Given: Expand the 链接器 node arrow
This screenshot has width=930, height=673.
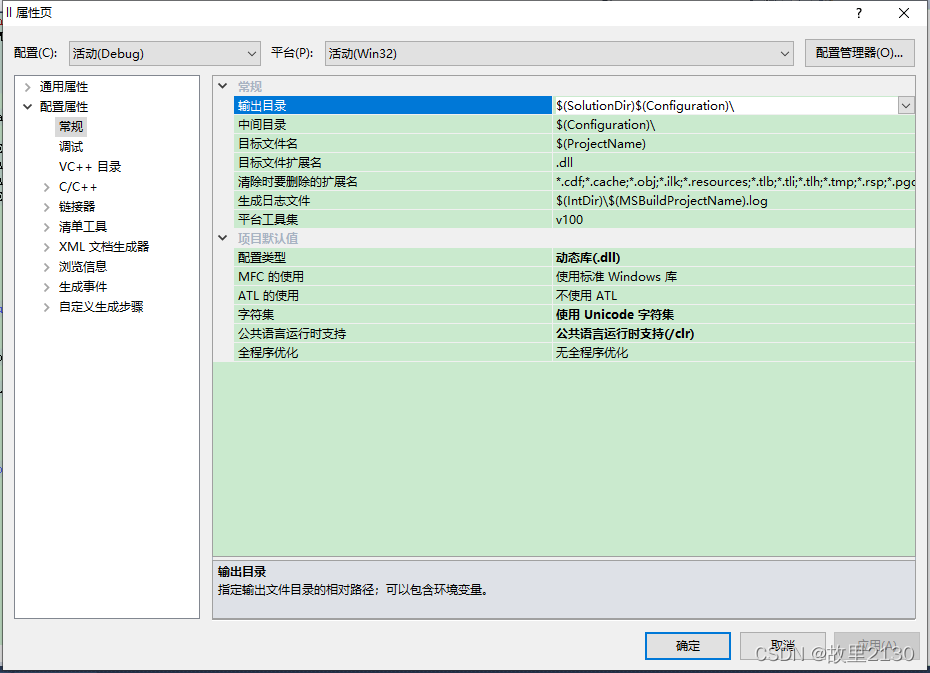Looking at the screenshot, I should click(x=46, y=207).
